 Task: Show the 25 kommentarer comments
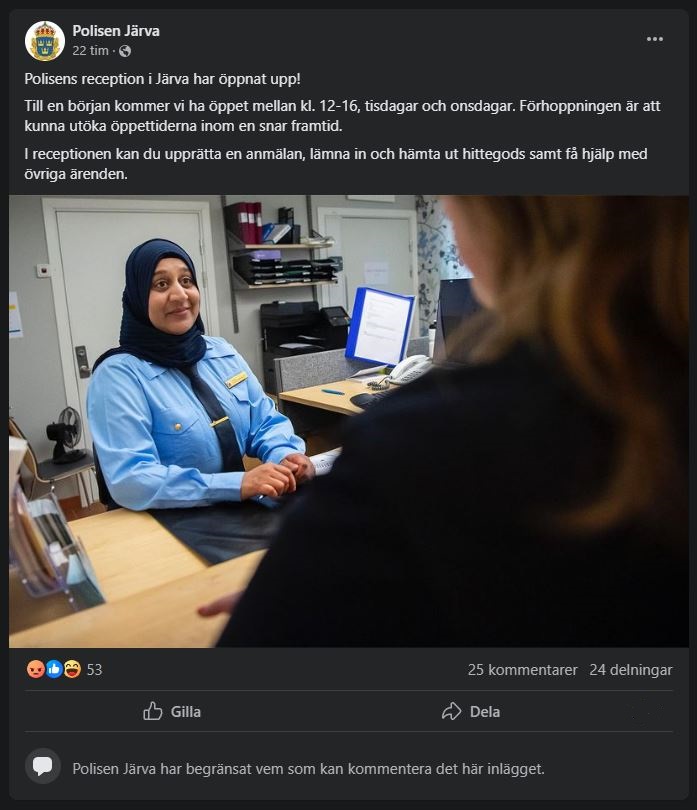point(522,670)
